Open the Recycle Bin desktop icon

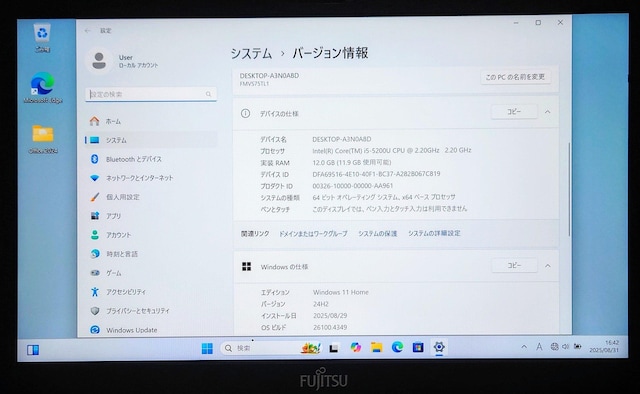coord(42,38)
